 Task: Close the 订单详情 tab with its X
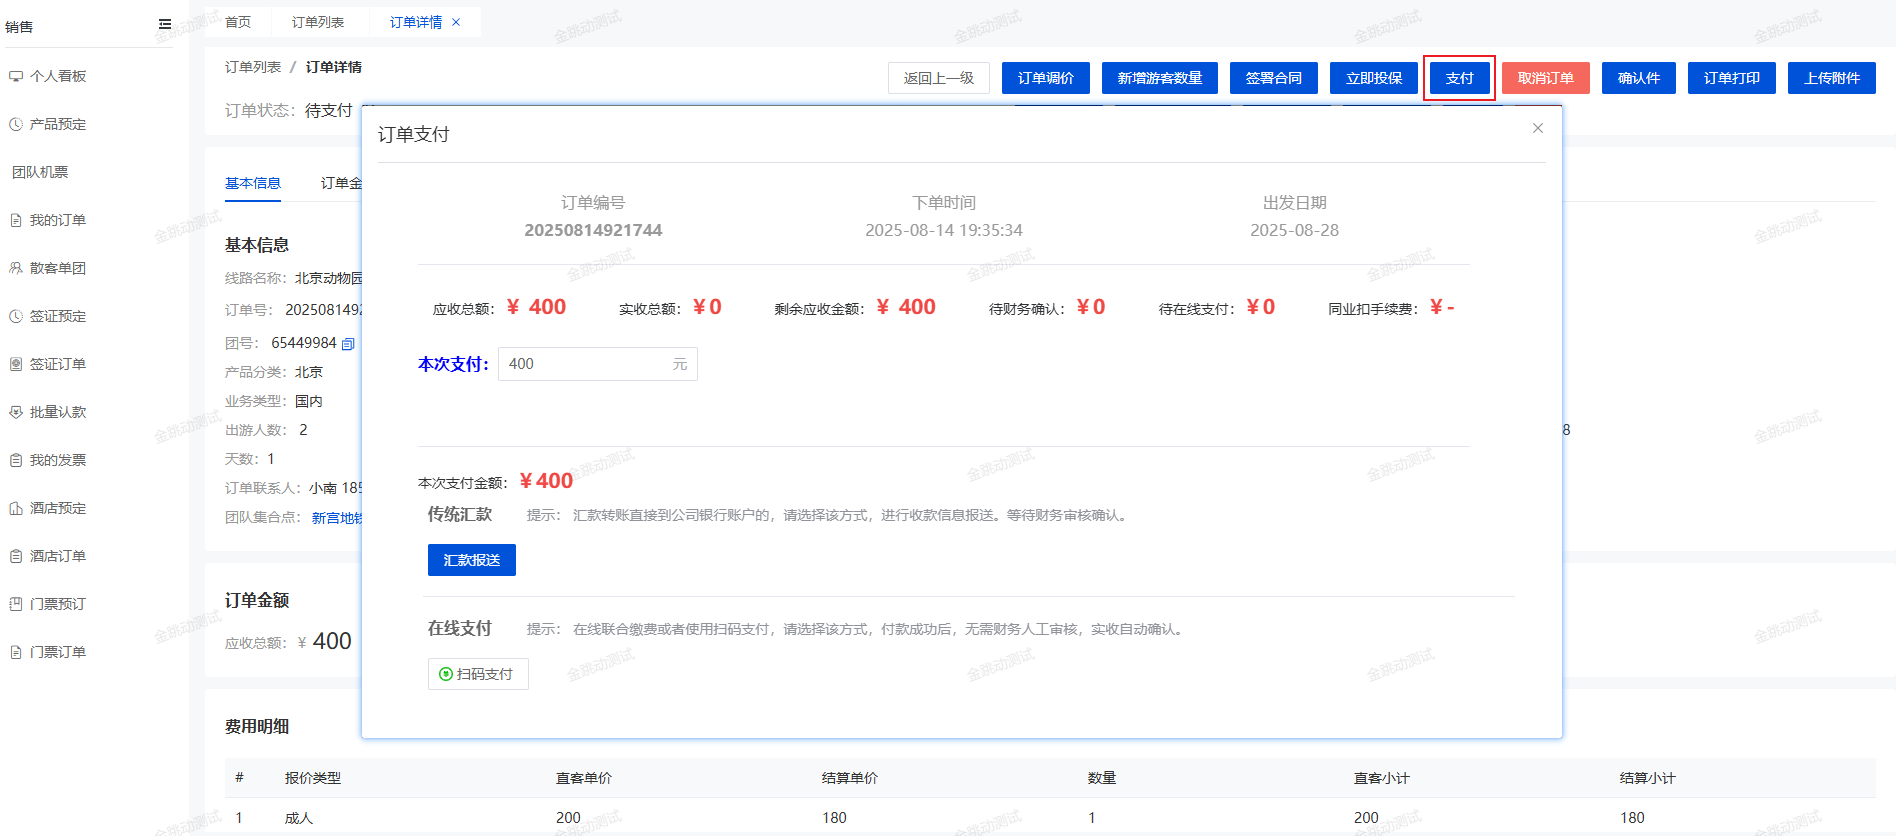click(456, 22)
